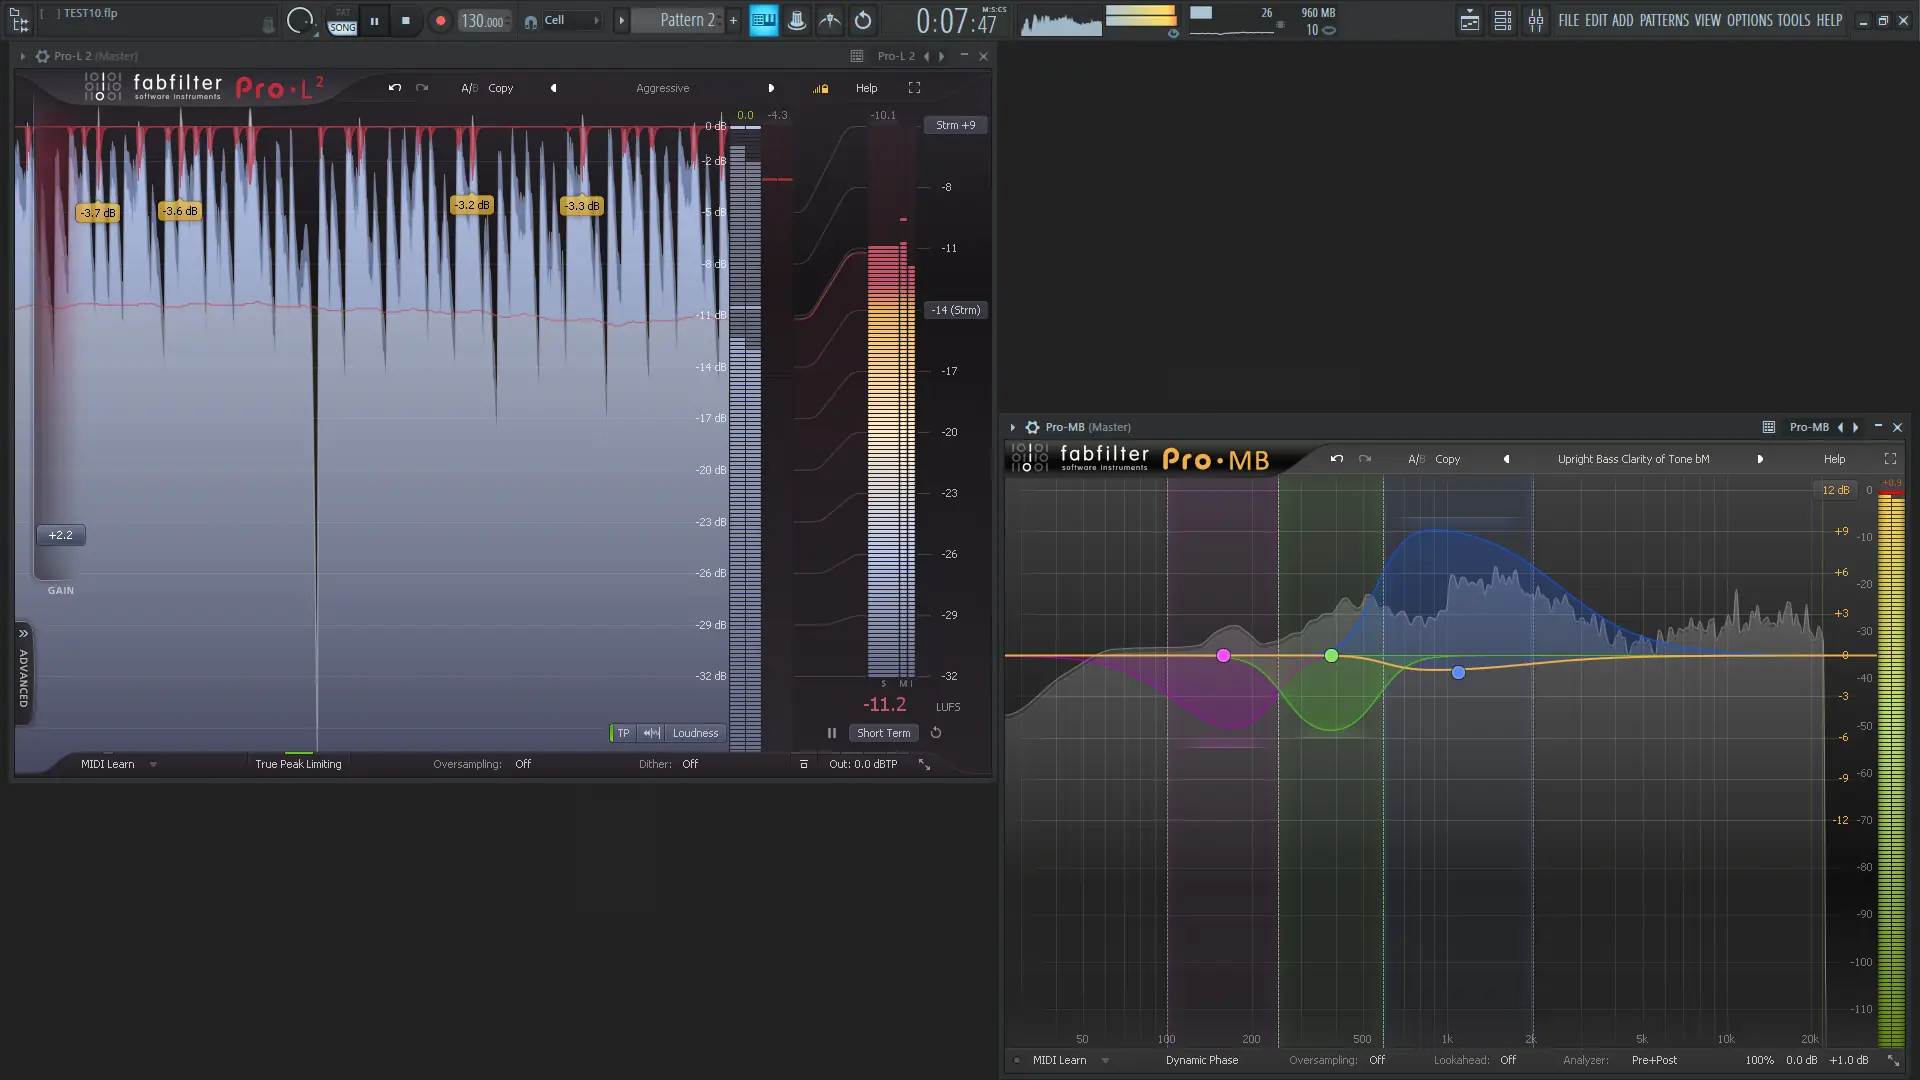Click Copy in the Pro-MB header
The width and height of the screenshot is (1920, 1080).
[1447, 459]
